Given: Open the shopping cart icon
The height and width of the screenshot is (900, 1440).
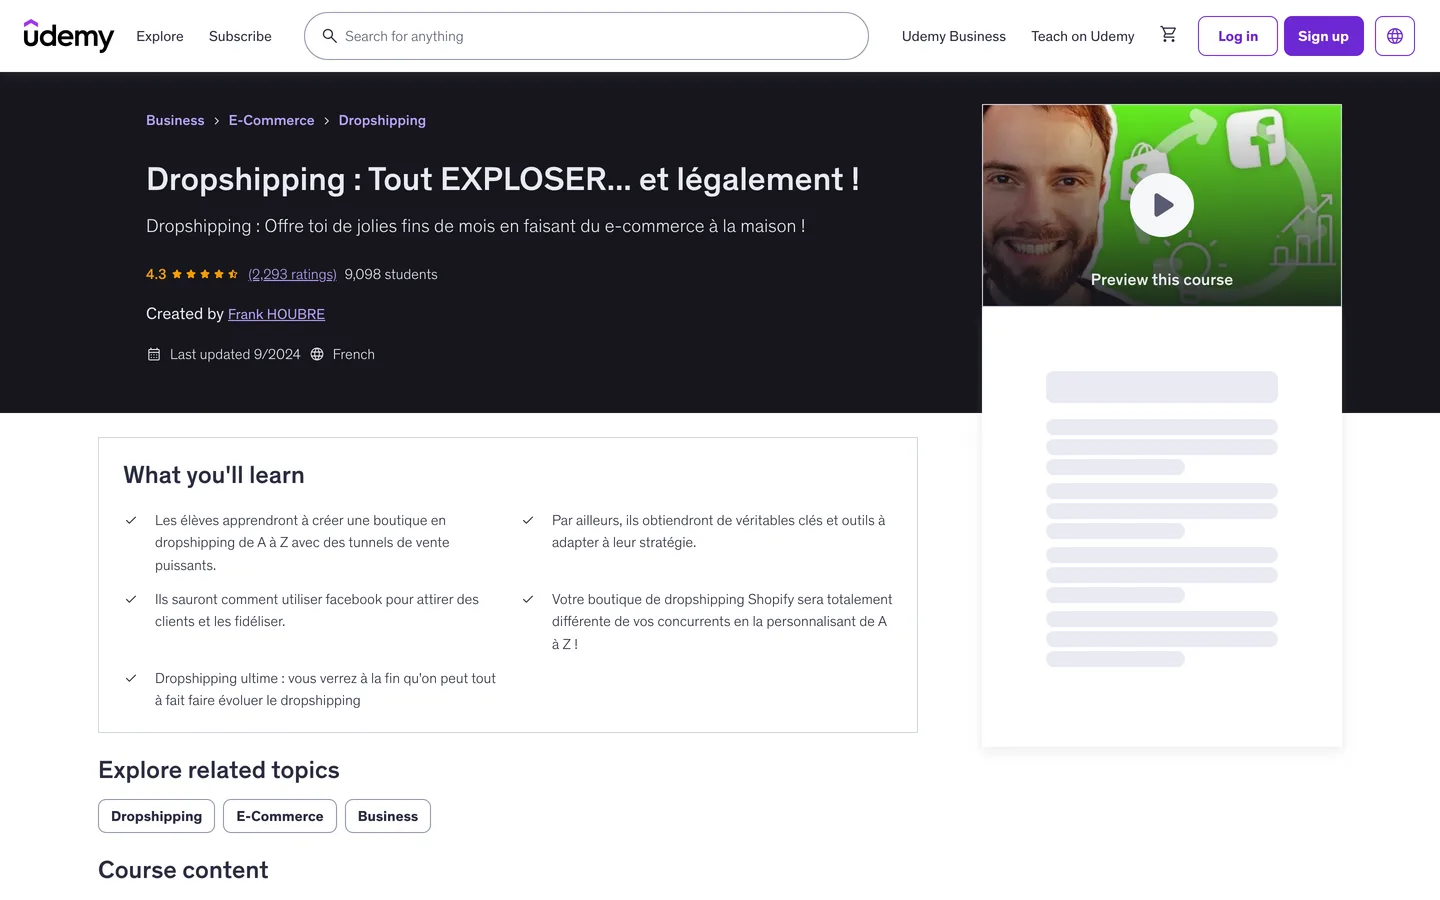Looking at the screenshot, I should point(1168,35).
